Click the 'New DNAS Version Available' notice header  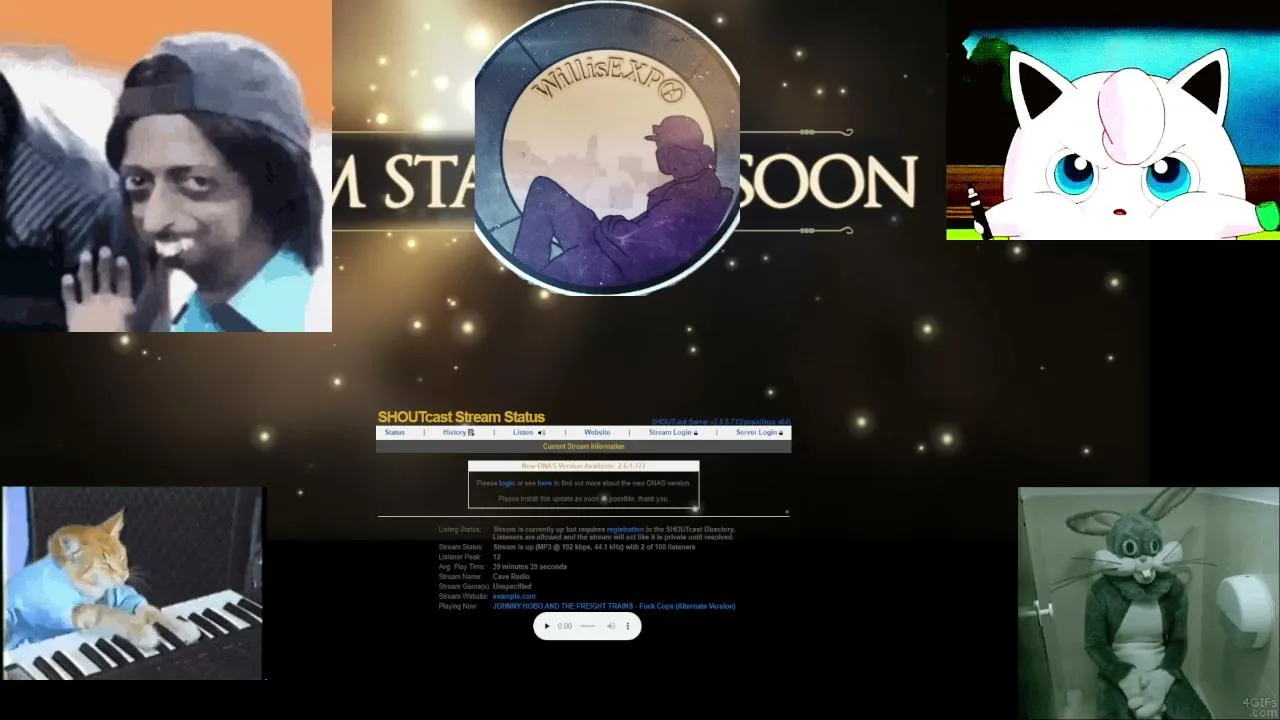coord(584,466)
